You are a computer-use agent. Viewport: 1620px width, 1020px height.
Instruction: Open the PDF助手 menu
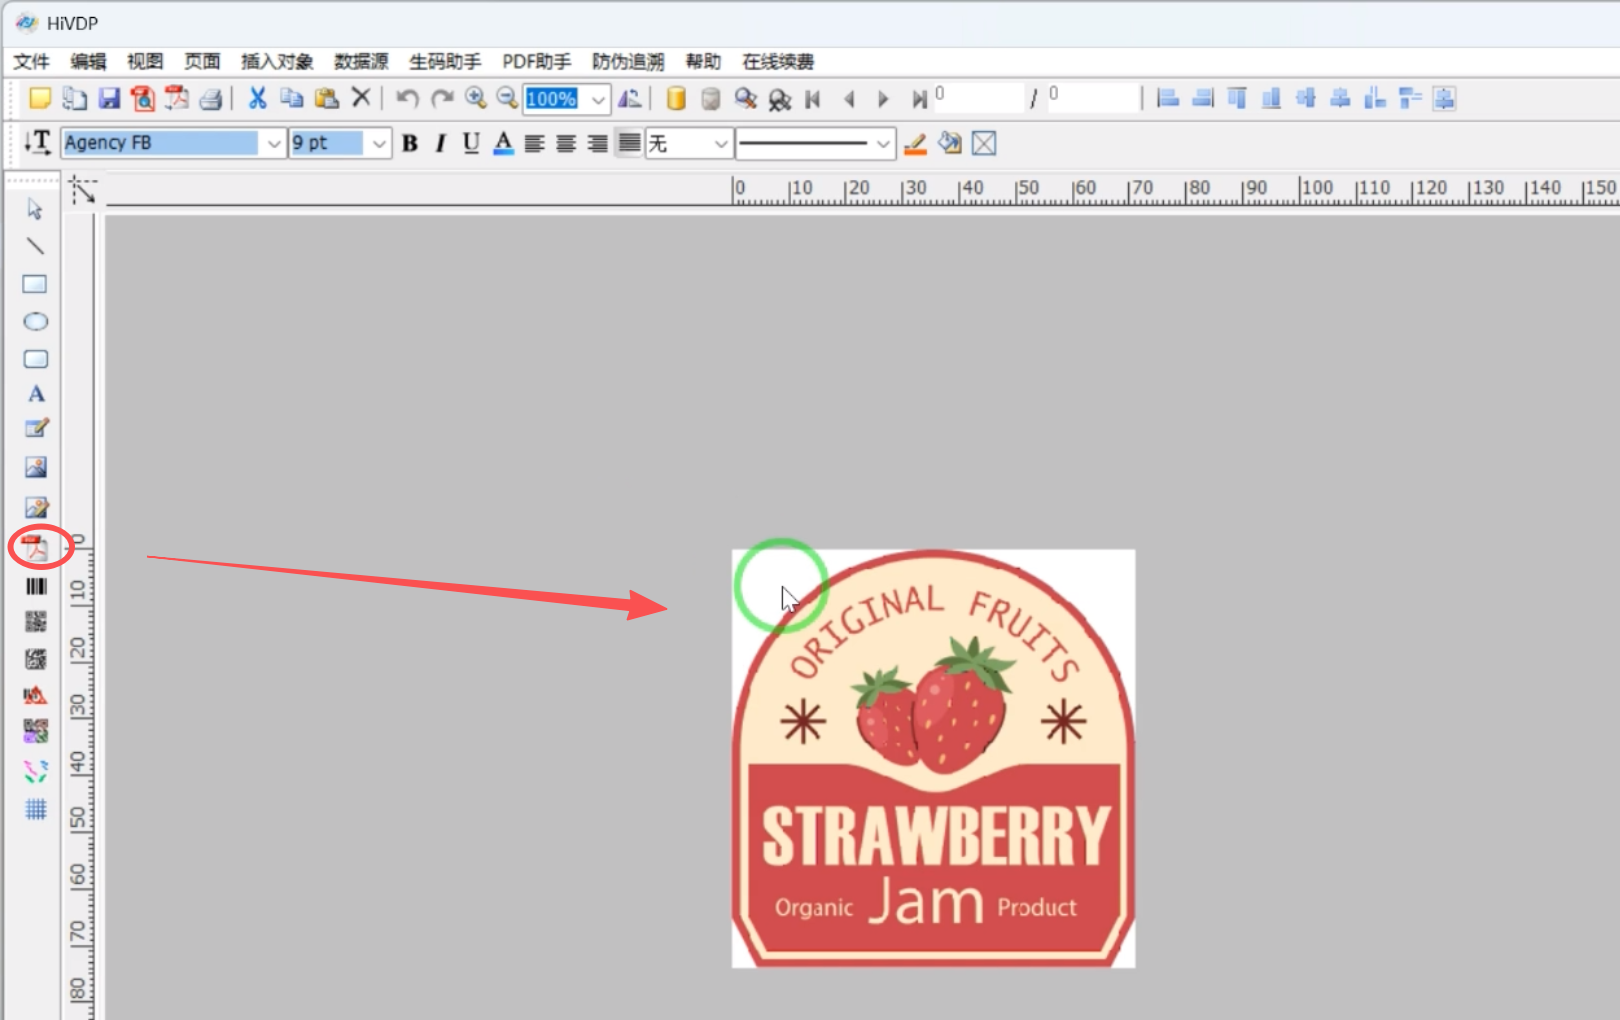coord(537,61)
